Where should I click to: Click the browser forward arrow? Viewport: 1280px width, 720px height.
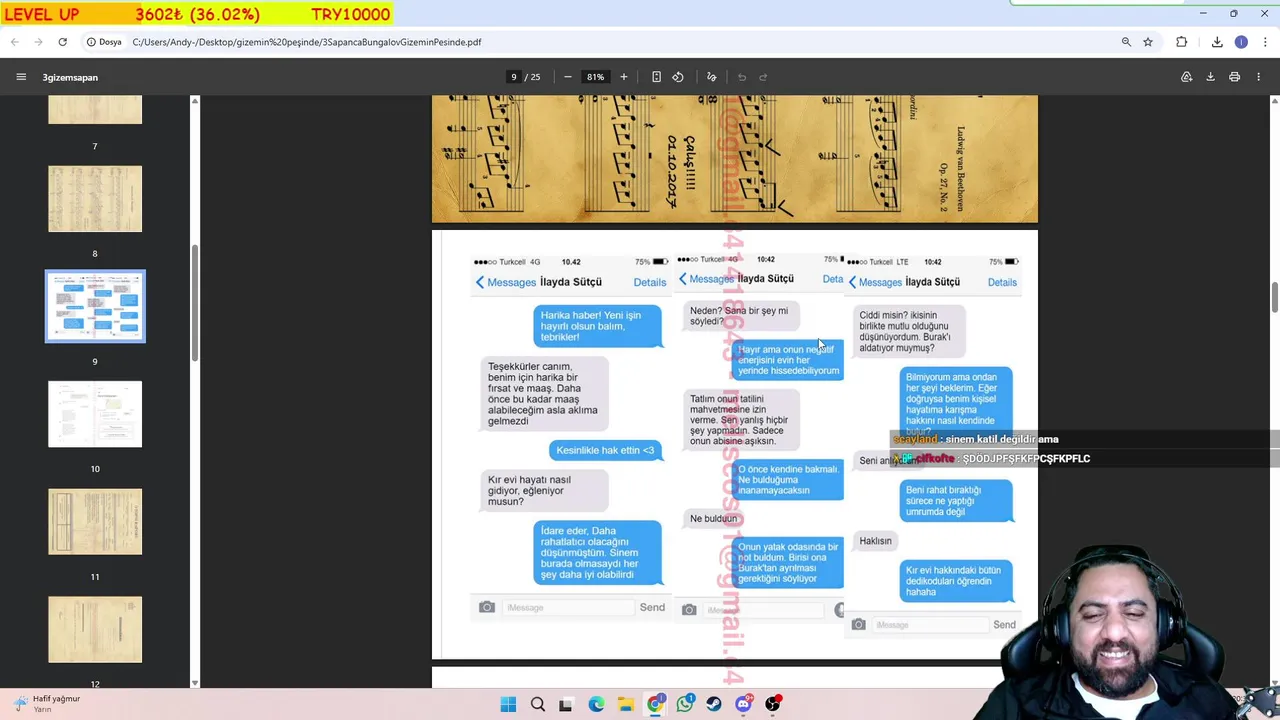point(39,42)
